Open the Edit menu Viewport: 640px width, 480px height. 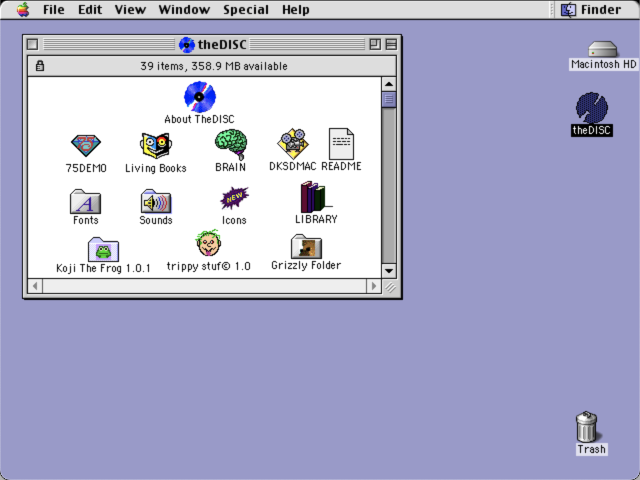click(x=90, y=9)
